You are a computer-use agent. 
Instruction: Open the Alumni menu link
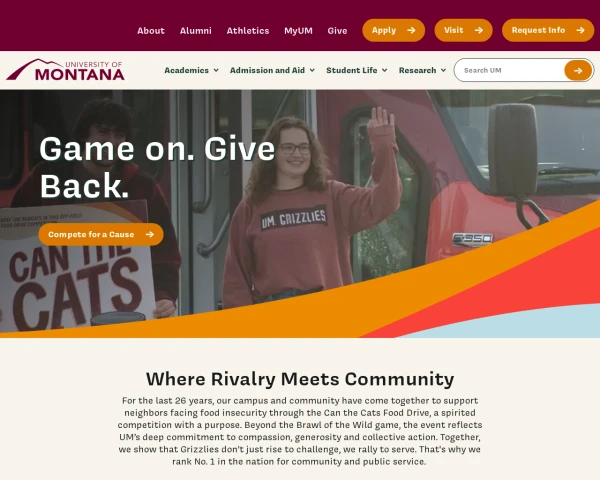(196, 31)
